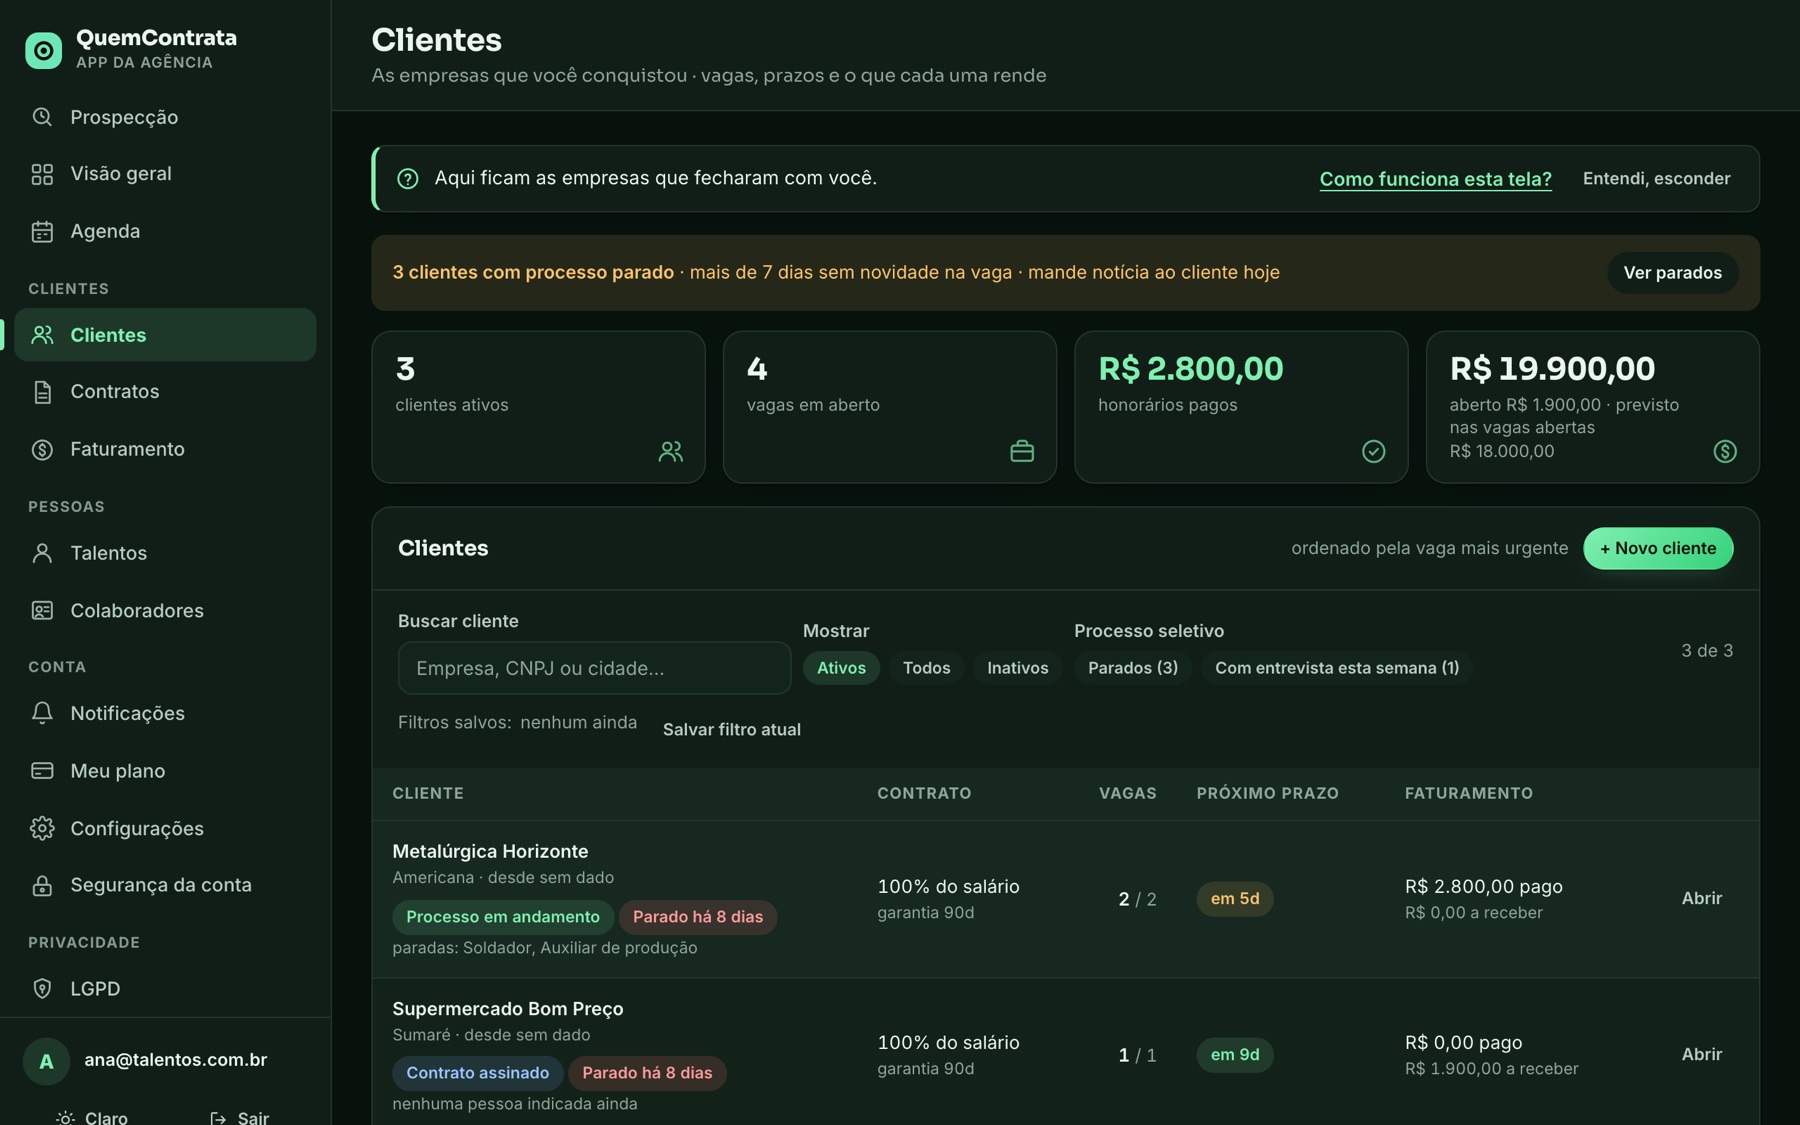
Task: Click the 'Parado há 8 dias' tag for Metalúrgica Horizonte
Action: click(698, 917)
